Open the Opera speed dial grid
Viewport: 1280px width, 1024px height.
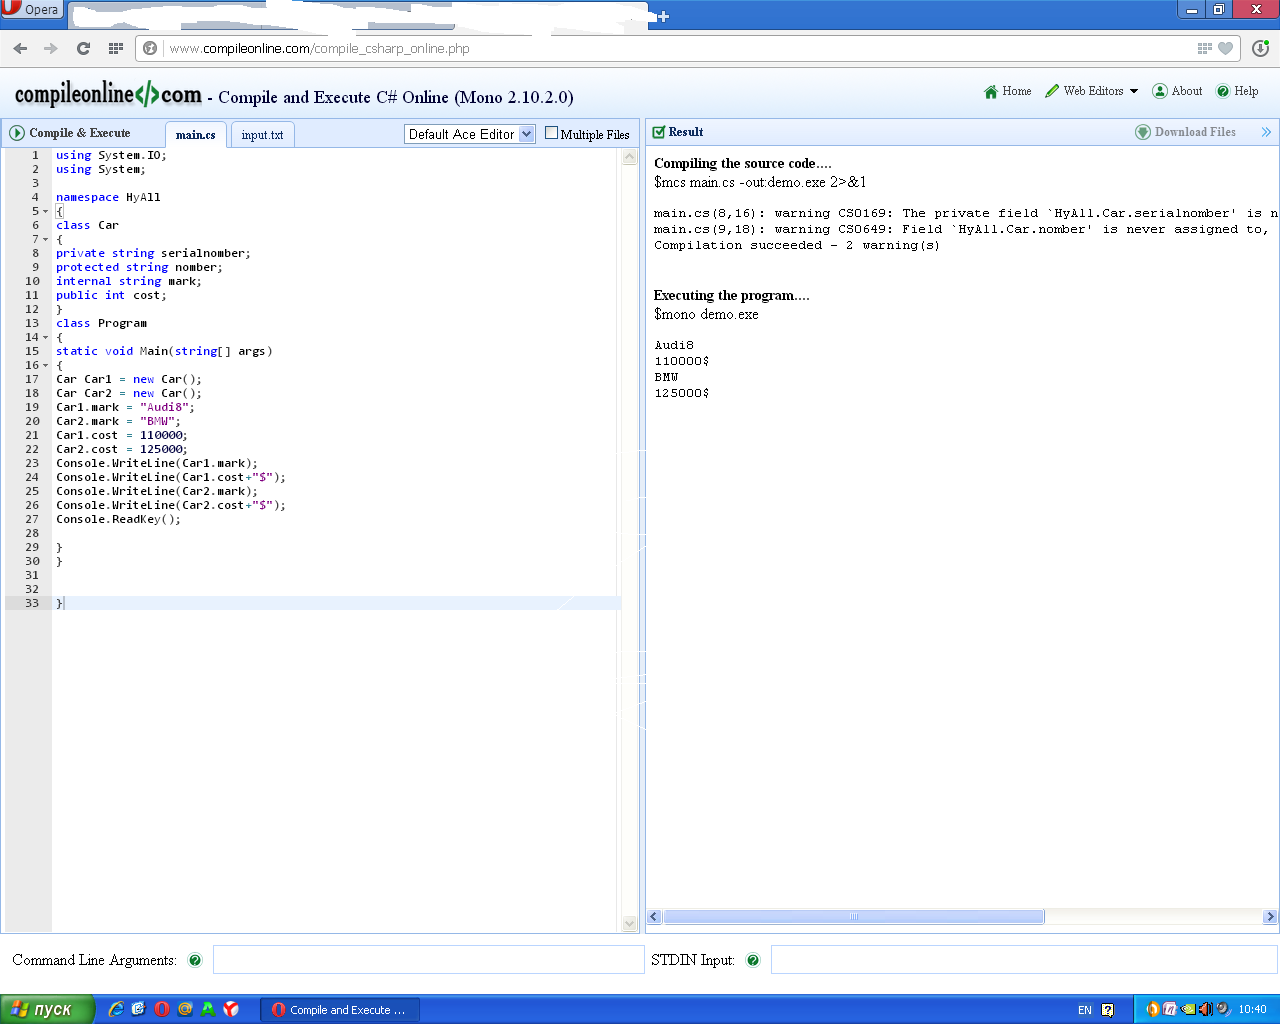pos(116,48)
